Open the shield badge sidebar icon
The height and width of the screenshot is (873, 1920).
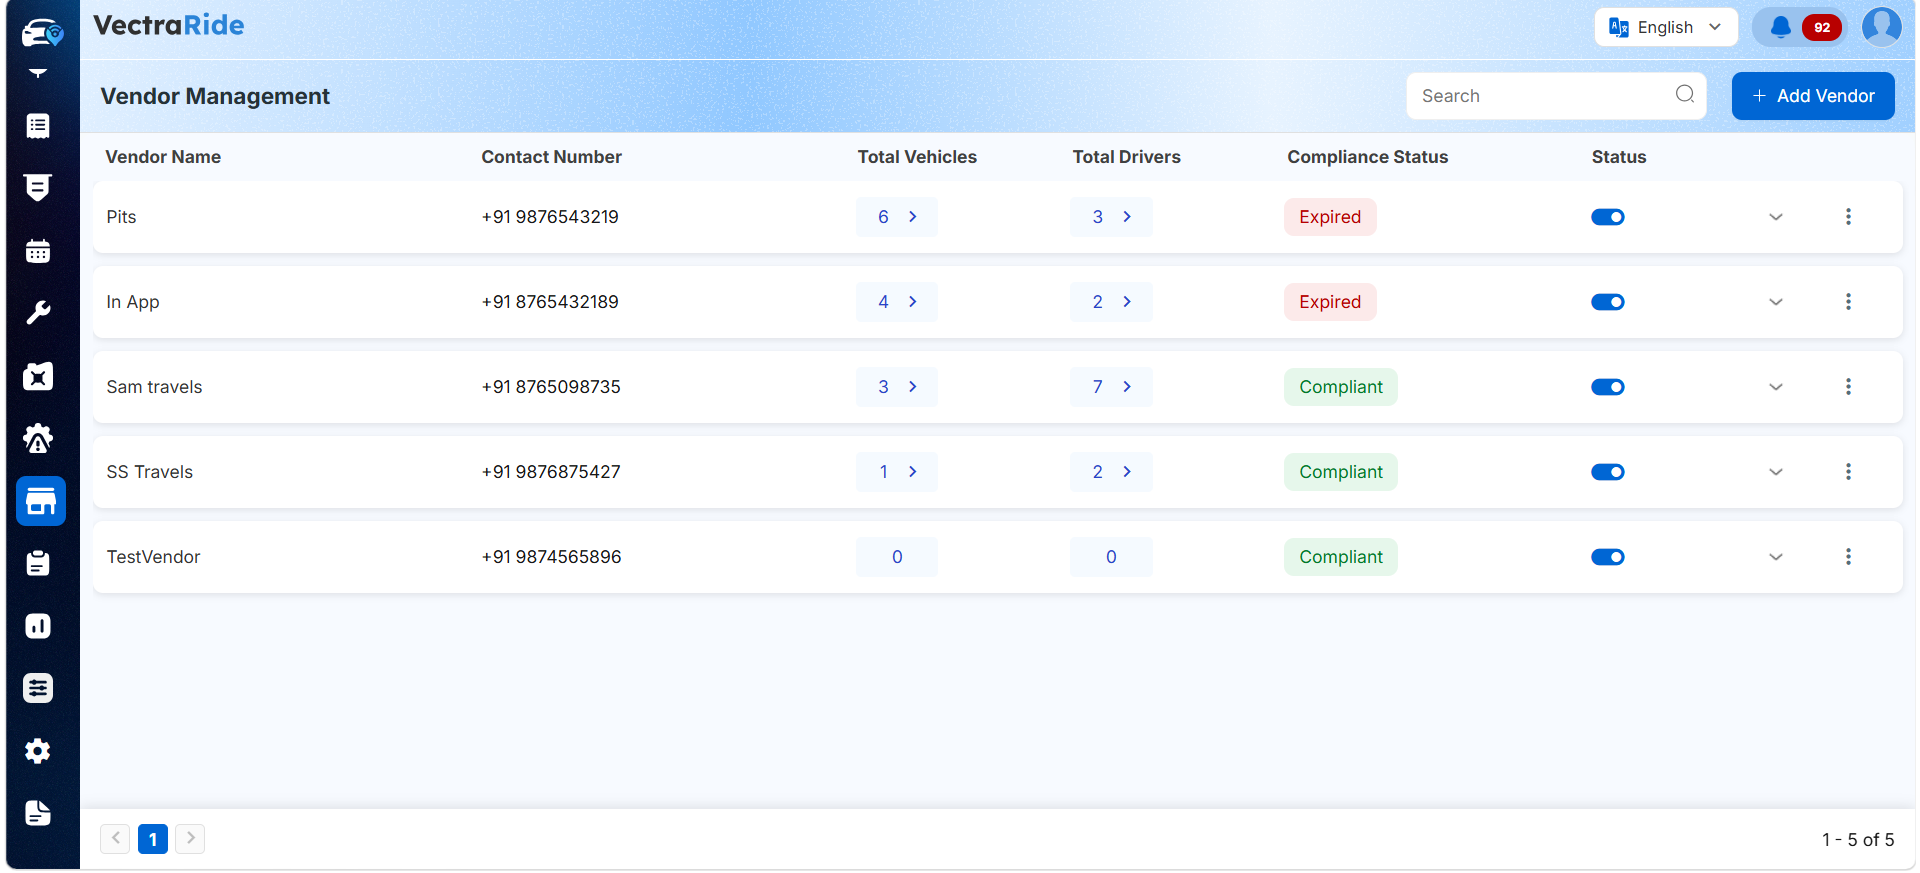tap(38, 188)
